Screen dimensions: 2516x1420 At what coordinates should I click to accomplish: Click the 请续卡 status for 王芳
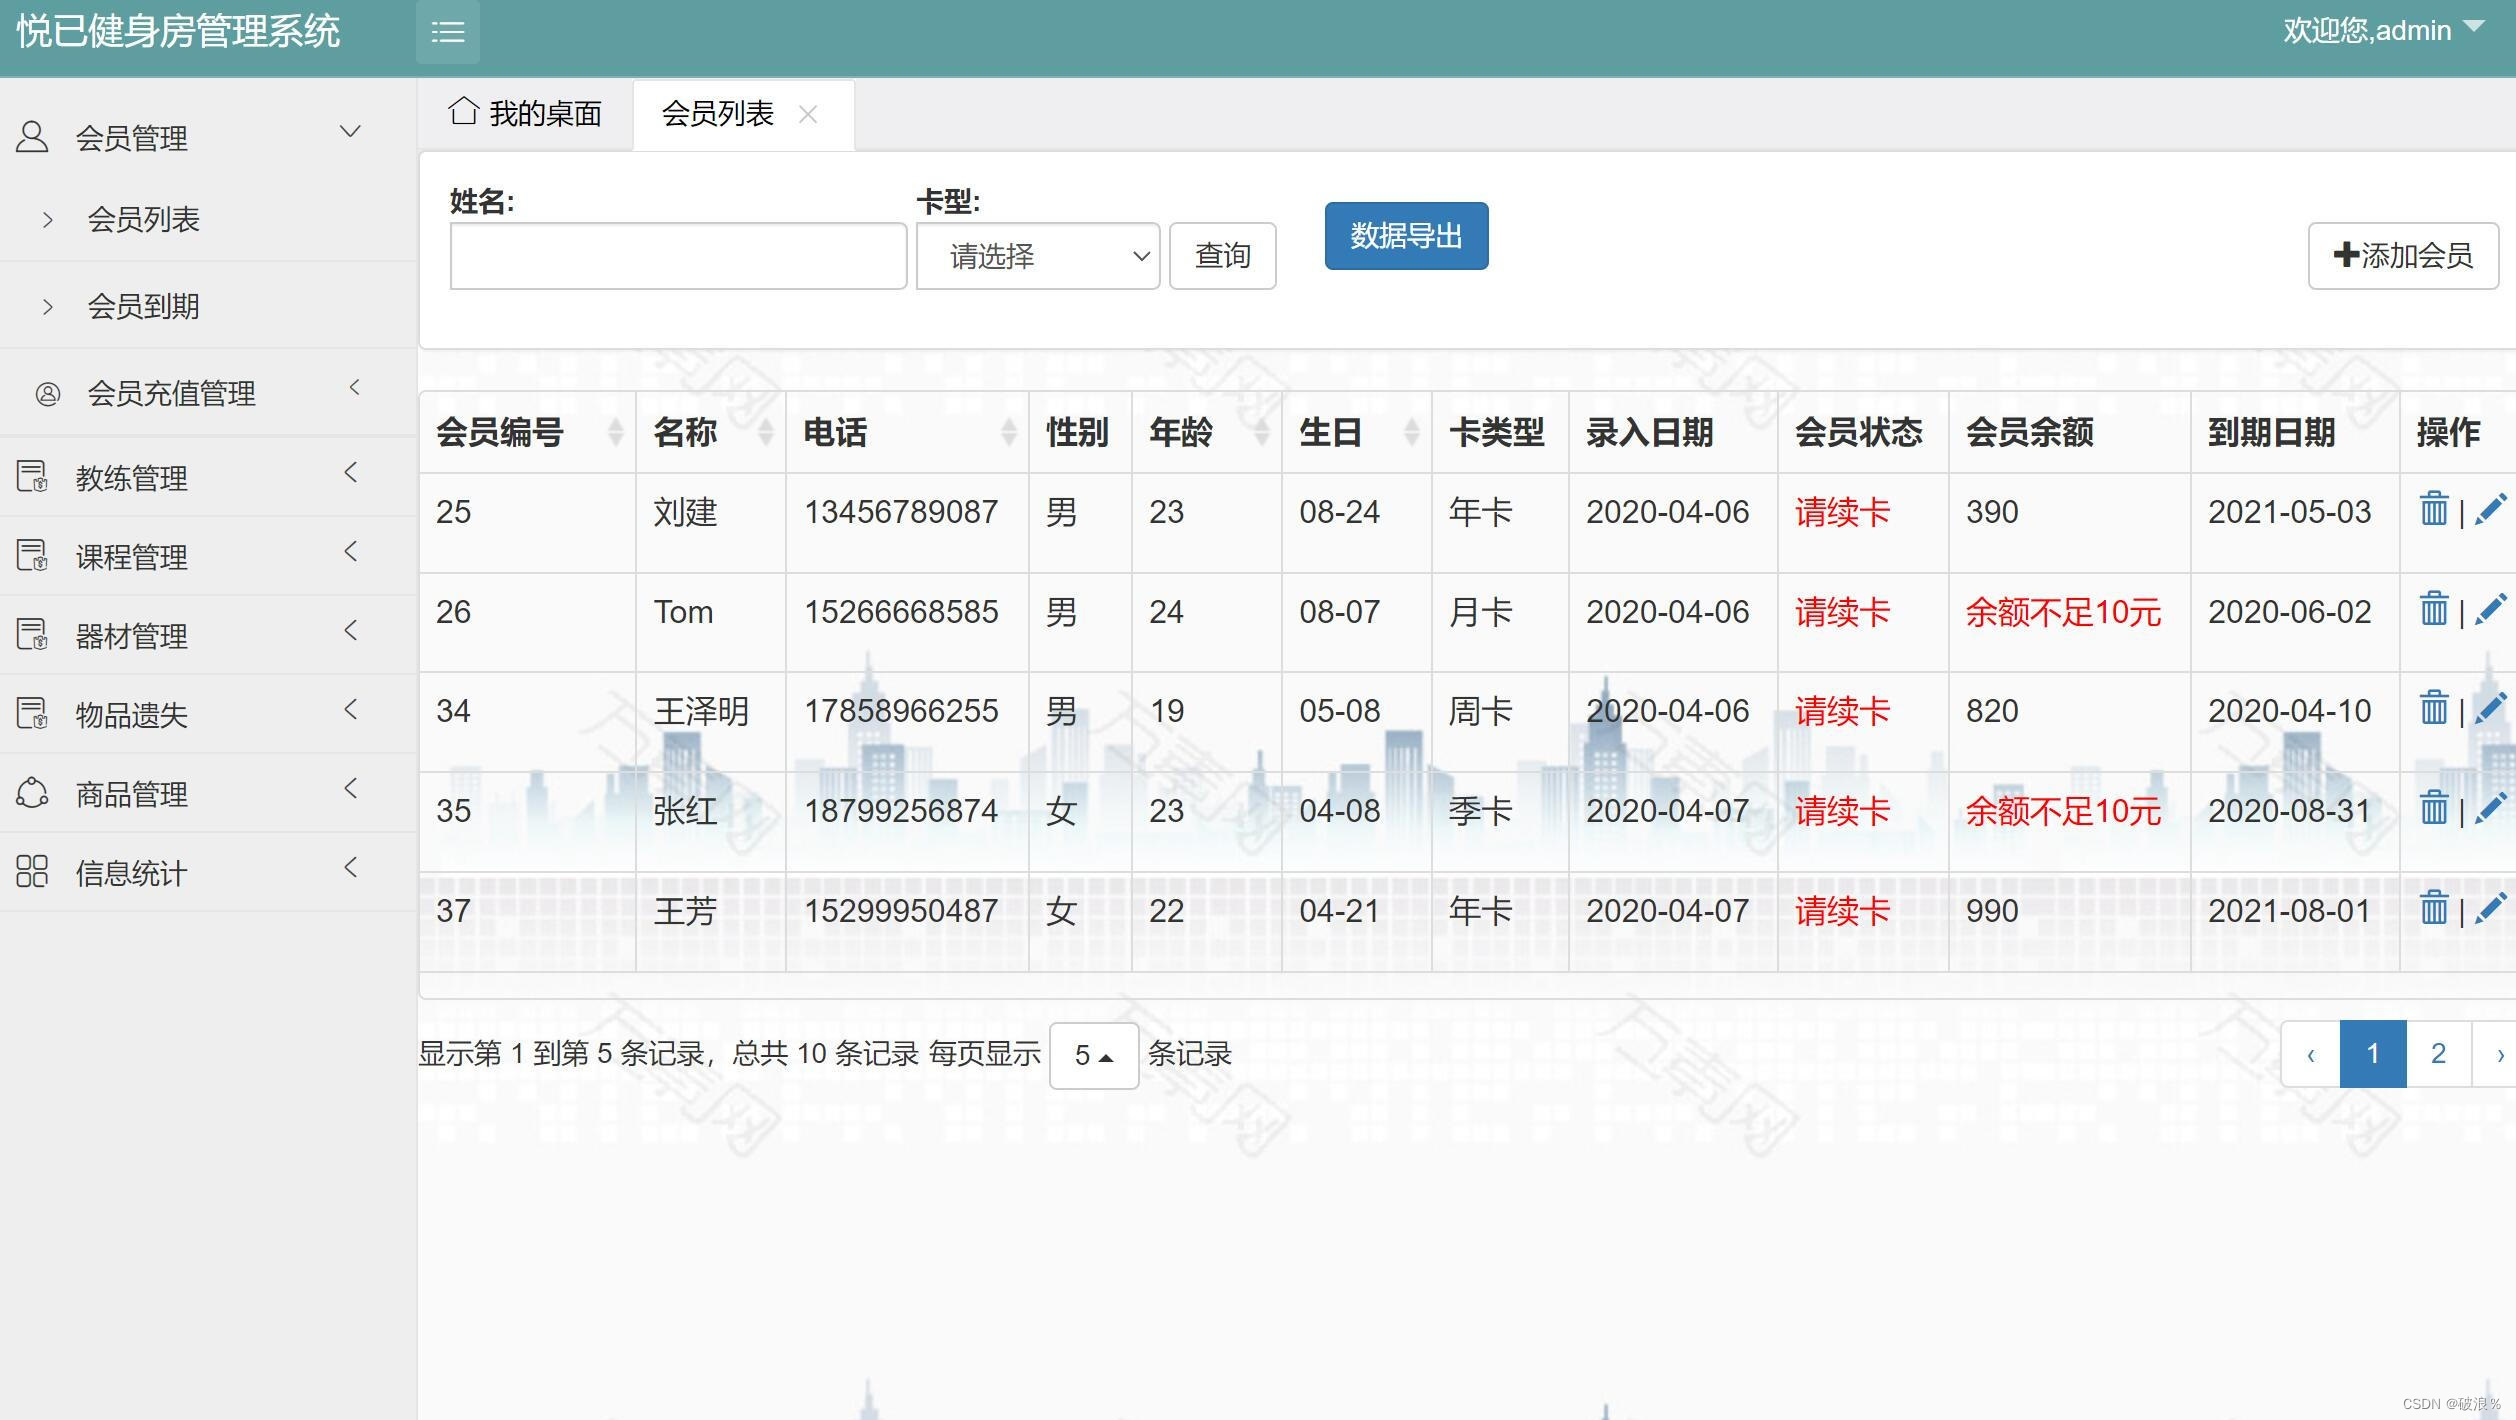1842,910
